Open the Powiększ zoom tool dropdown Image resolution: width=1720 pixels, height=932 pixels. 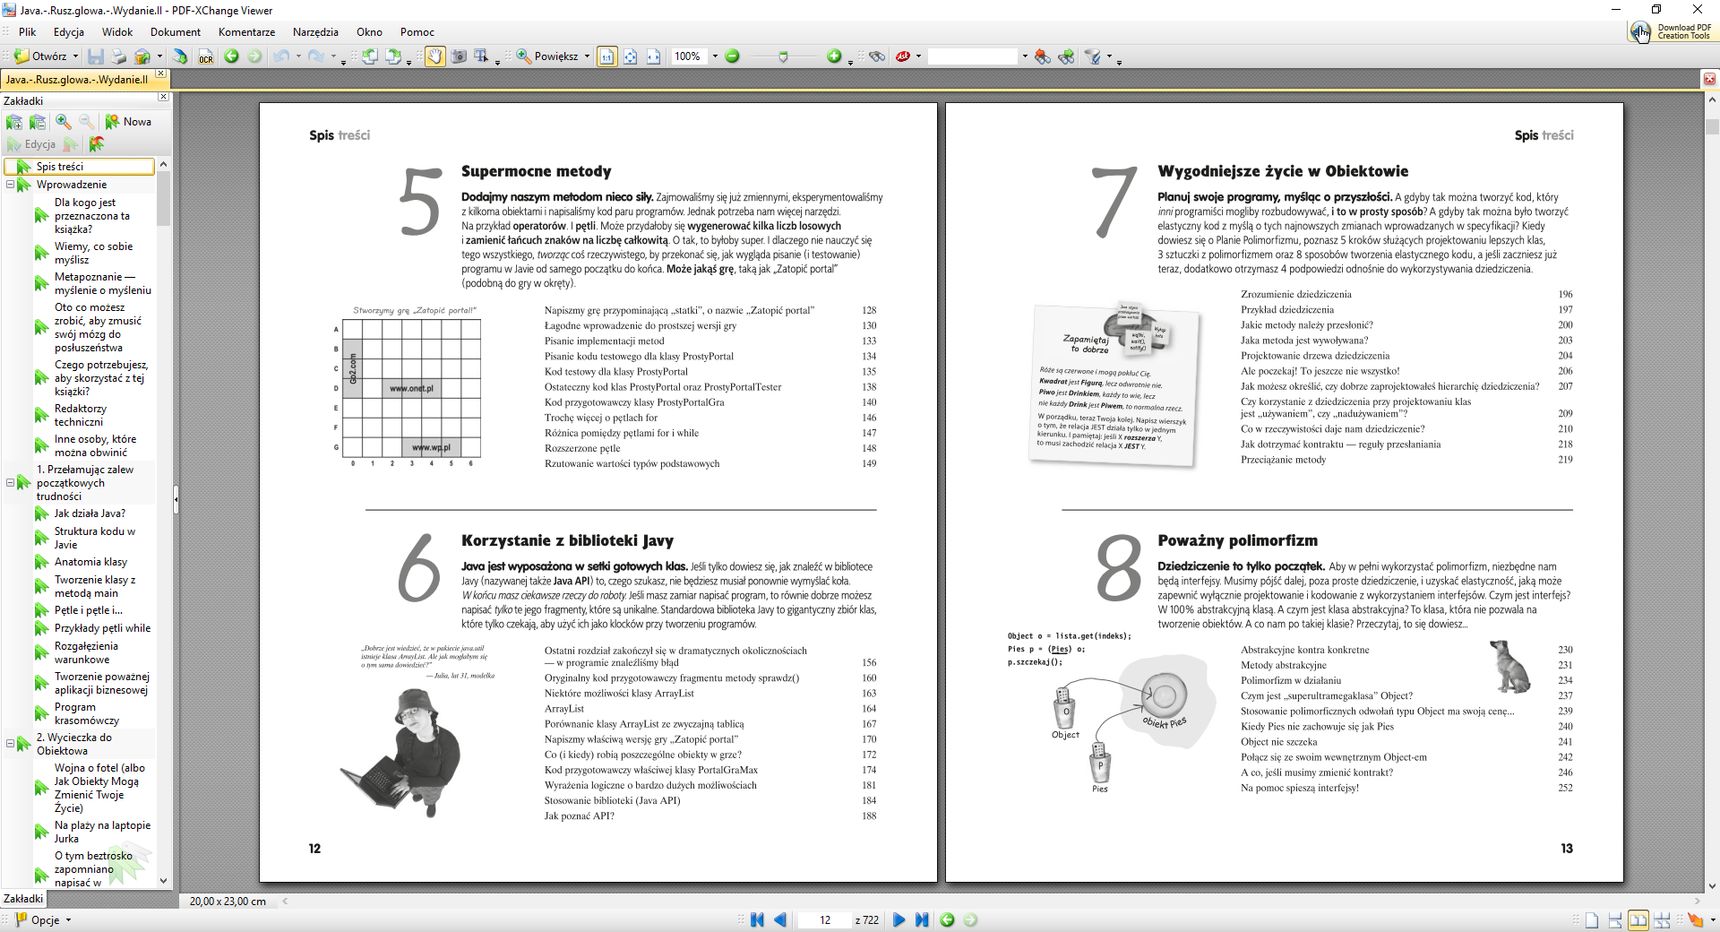click(x=587, y=57)
